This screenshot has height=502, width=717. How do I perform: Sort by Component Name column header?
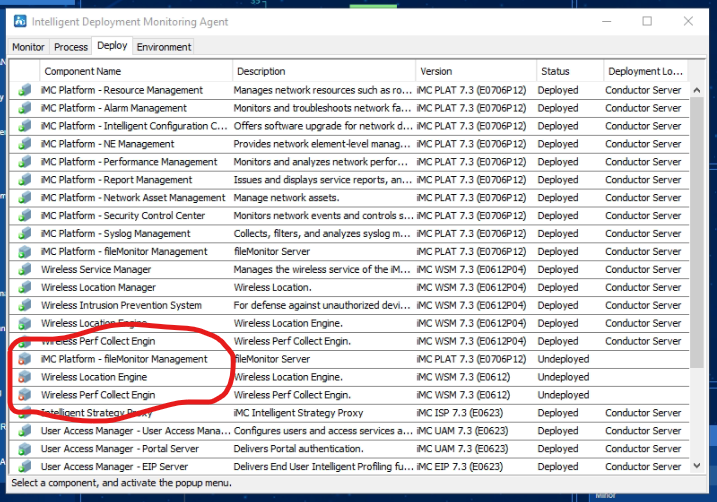click(136, 71)
